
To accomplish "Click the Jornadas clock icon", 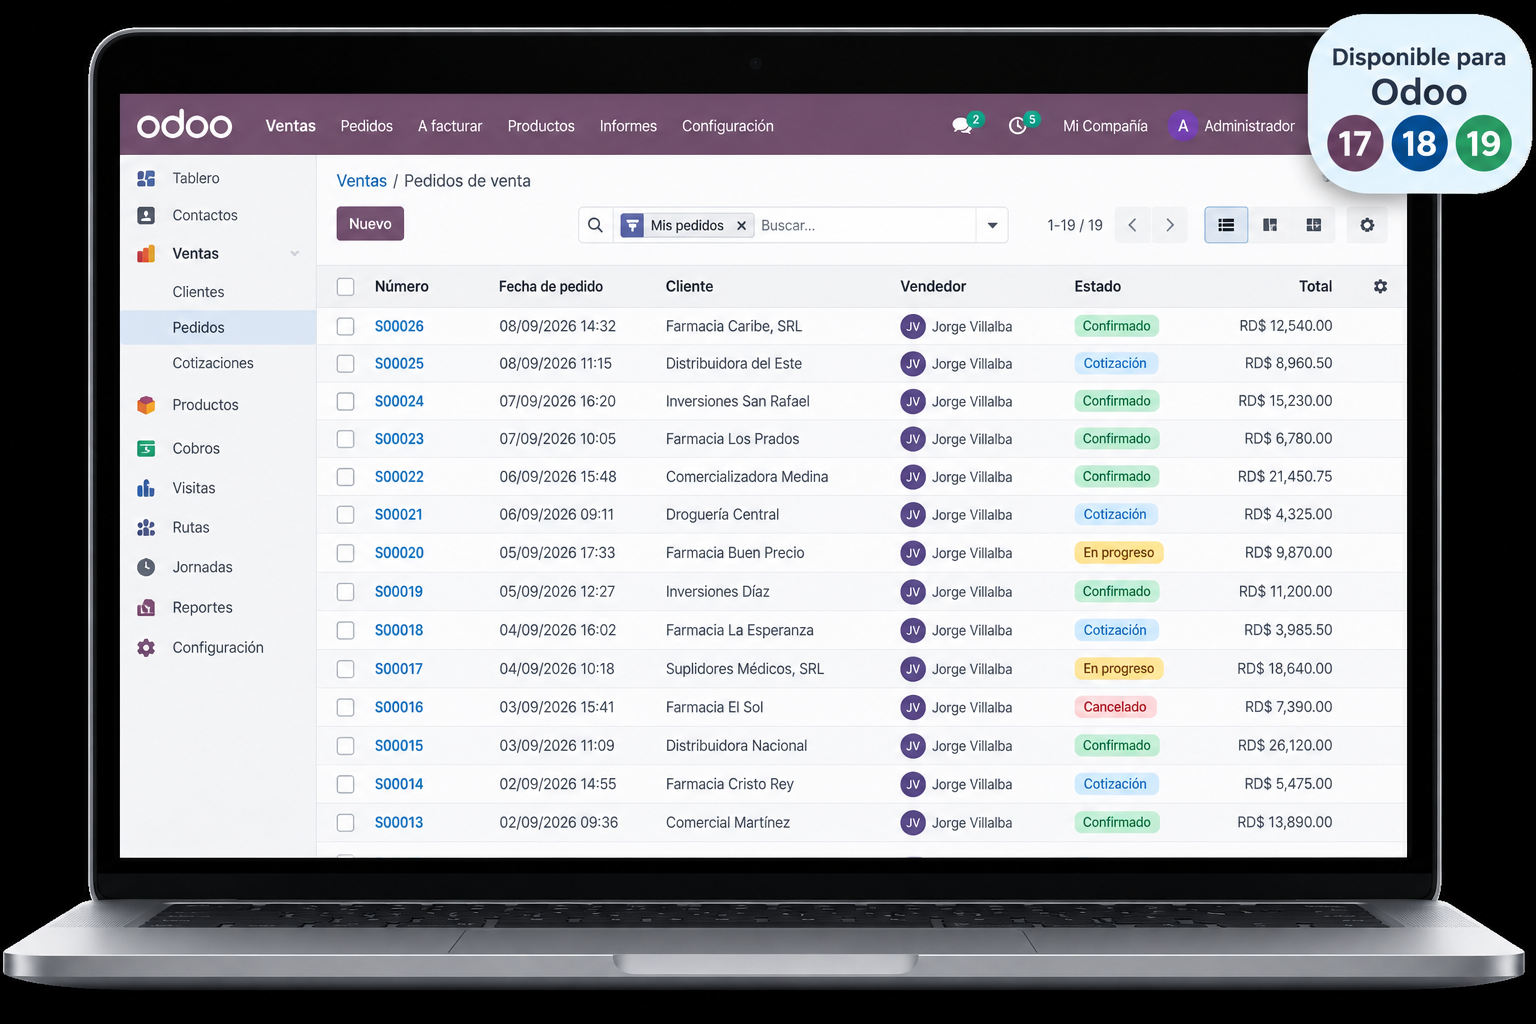I will pyautogui.click(x=146, y=567).
